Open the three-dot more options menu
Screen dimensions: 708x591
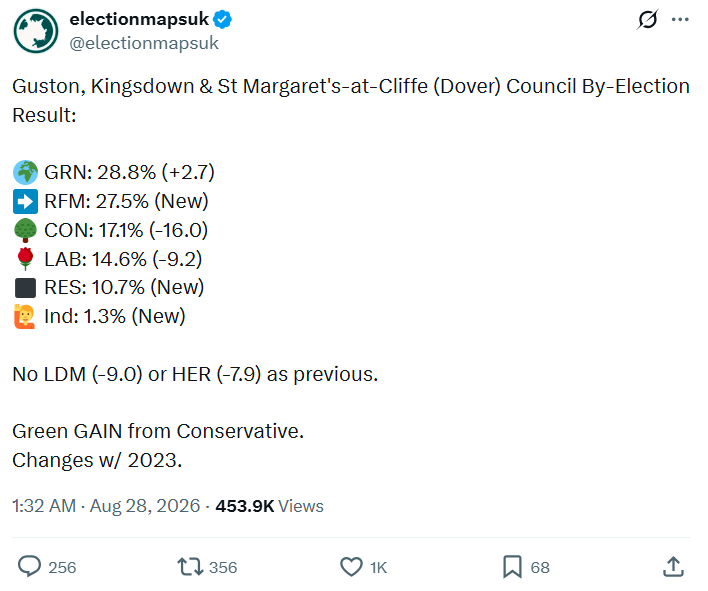[680, 19]
